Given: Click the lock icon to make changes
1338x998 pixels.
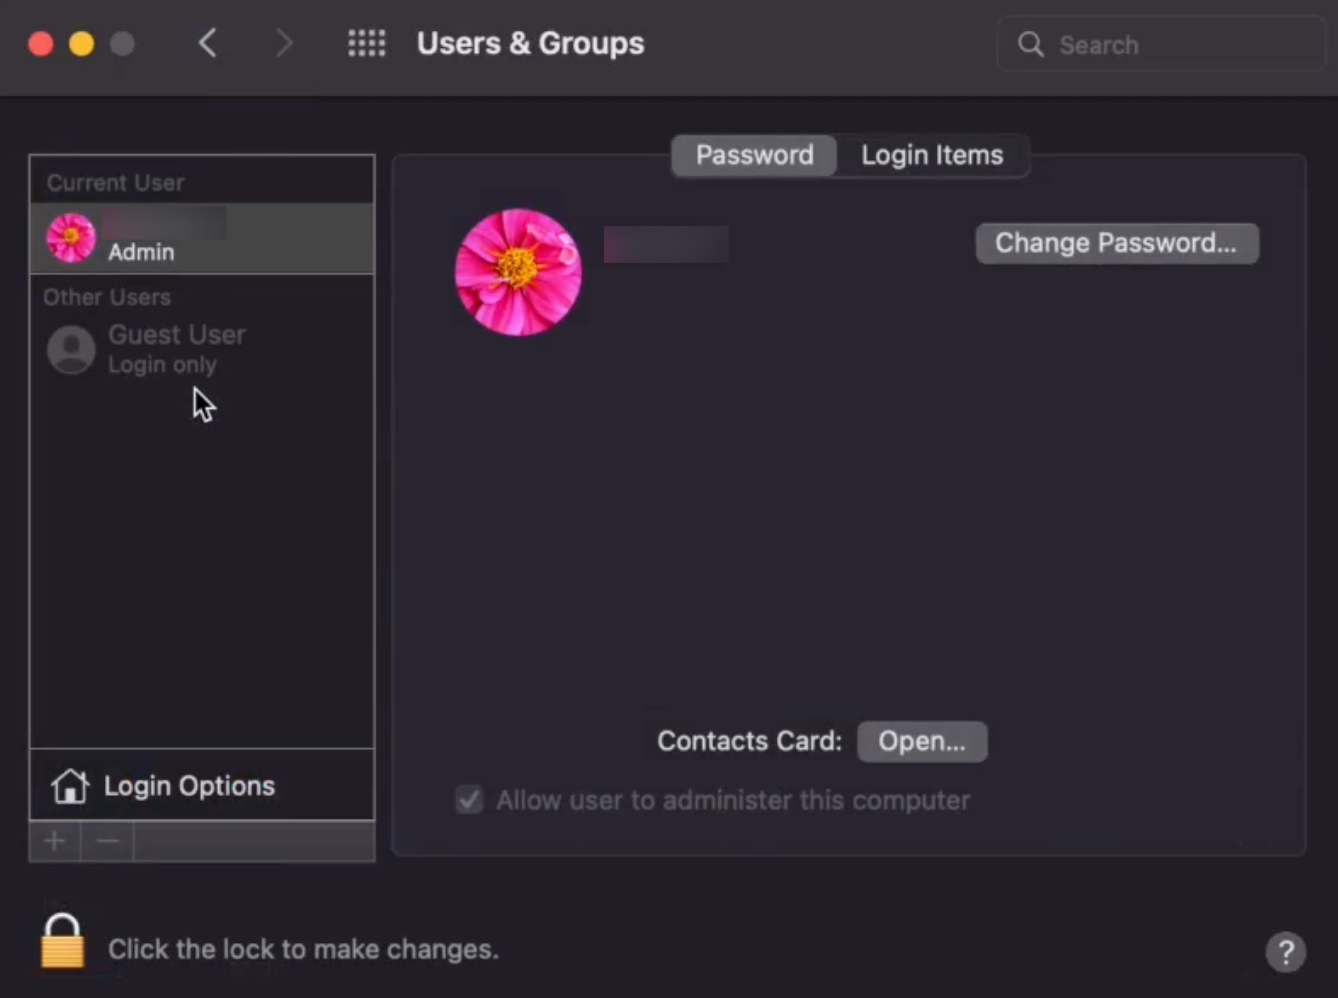Looking at the screenshot, I should (62, 941).
